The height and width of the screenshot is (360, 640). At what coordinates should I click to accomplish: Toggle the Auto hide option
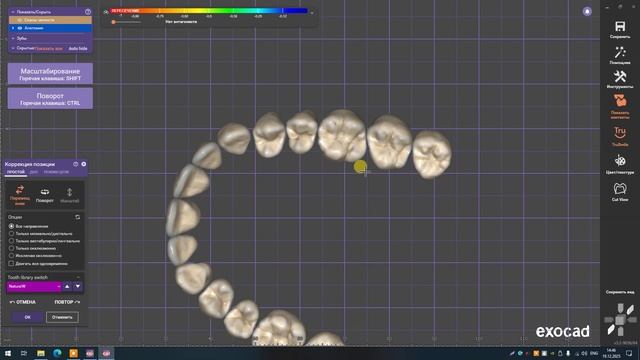[x=78, y=48]
